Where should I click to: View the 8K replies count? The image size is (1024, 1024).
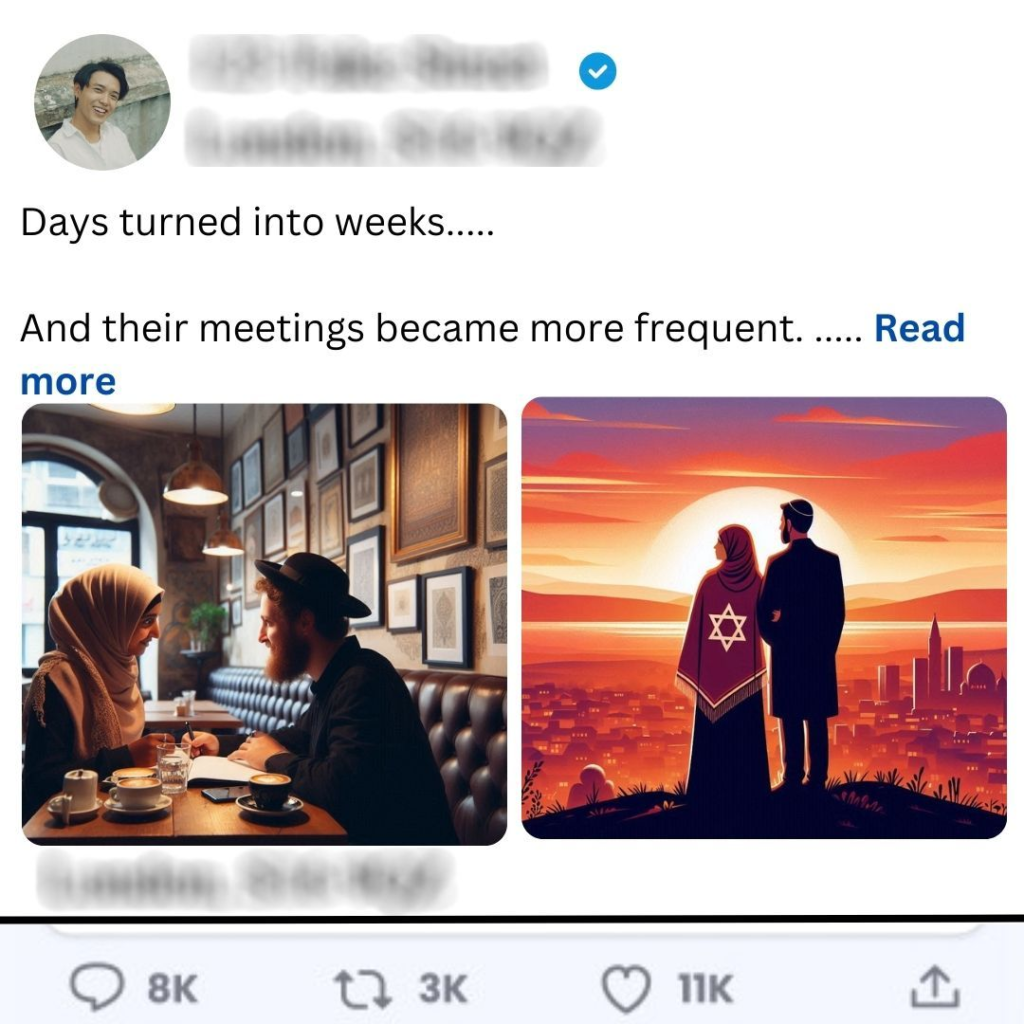pyautogui.click(x=172, y=989)
